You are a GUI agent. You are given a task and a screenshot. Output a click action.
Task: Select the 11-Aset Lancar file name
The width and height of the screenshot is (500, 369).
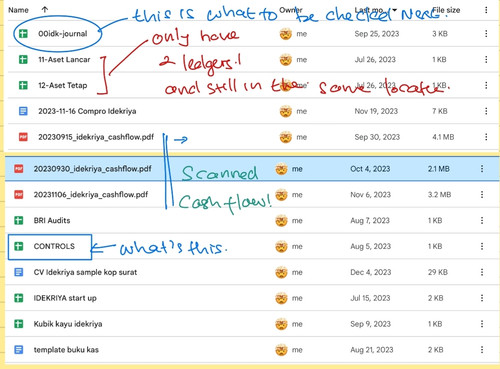[x=64, y=60]
